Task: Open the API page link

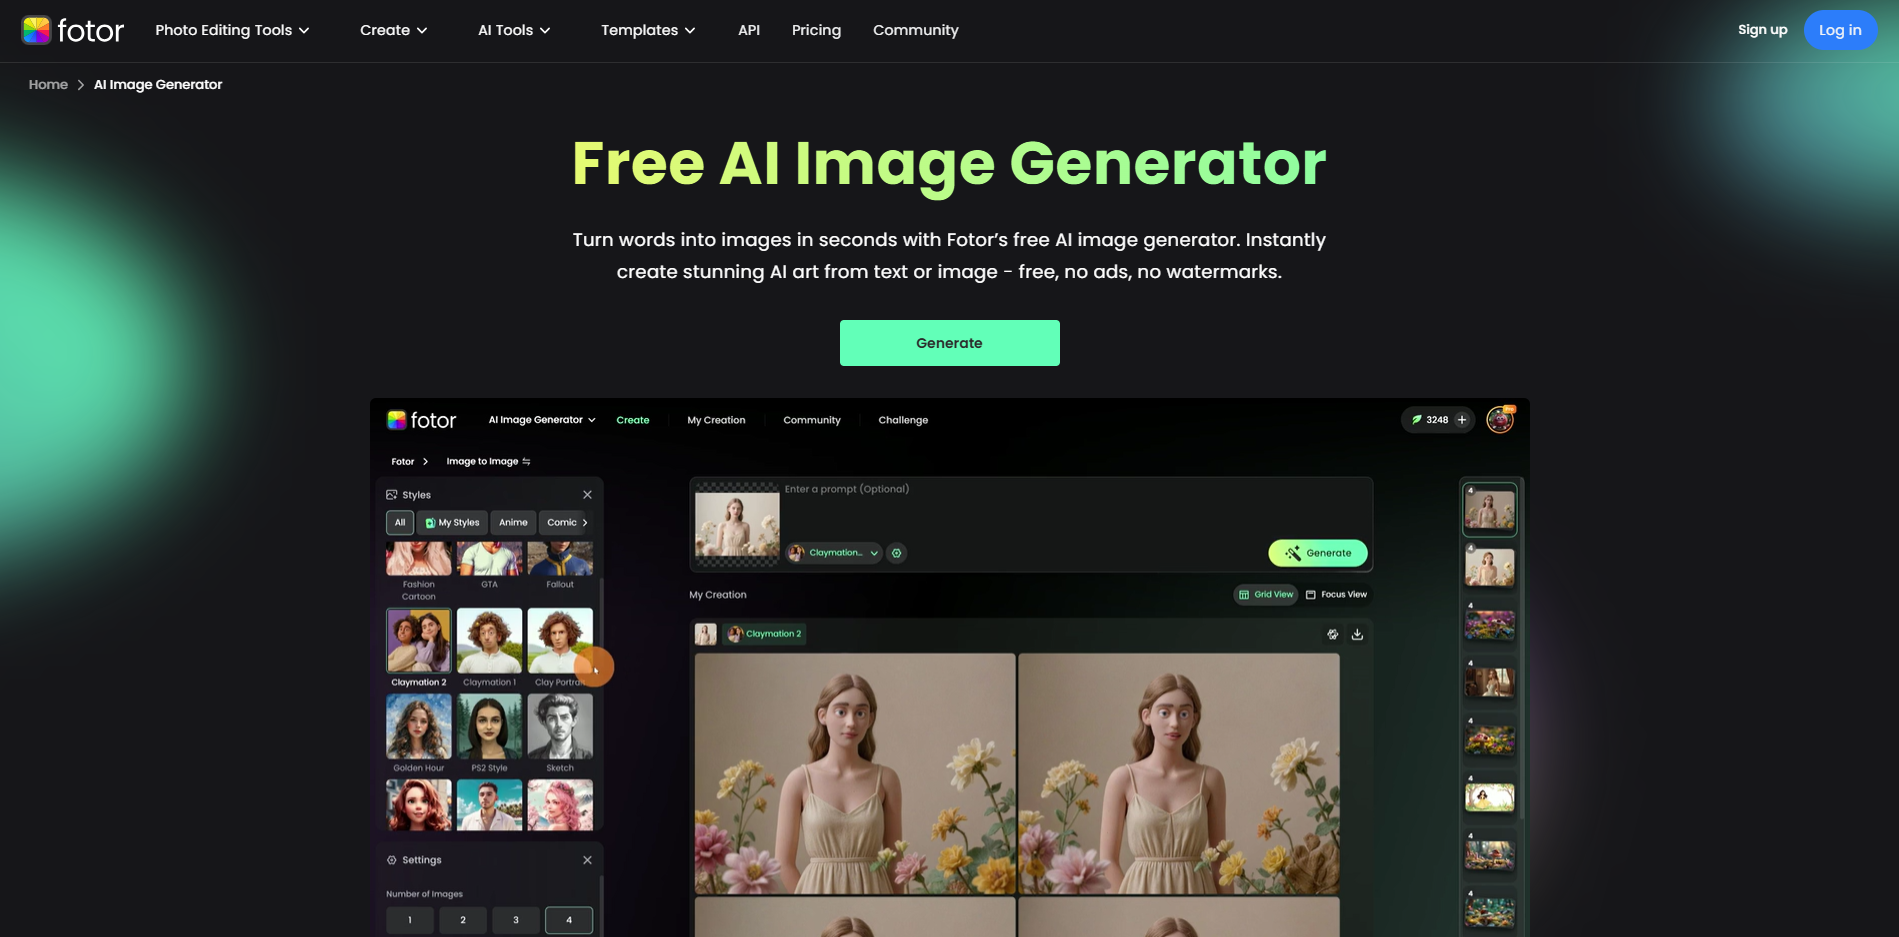Action: tap(749, 30)
